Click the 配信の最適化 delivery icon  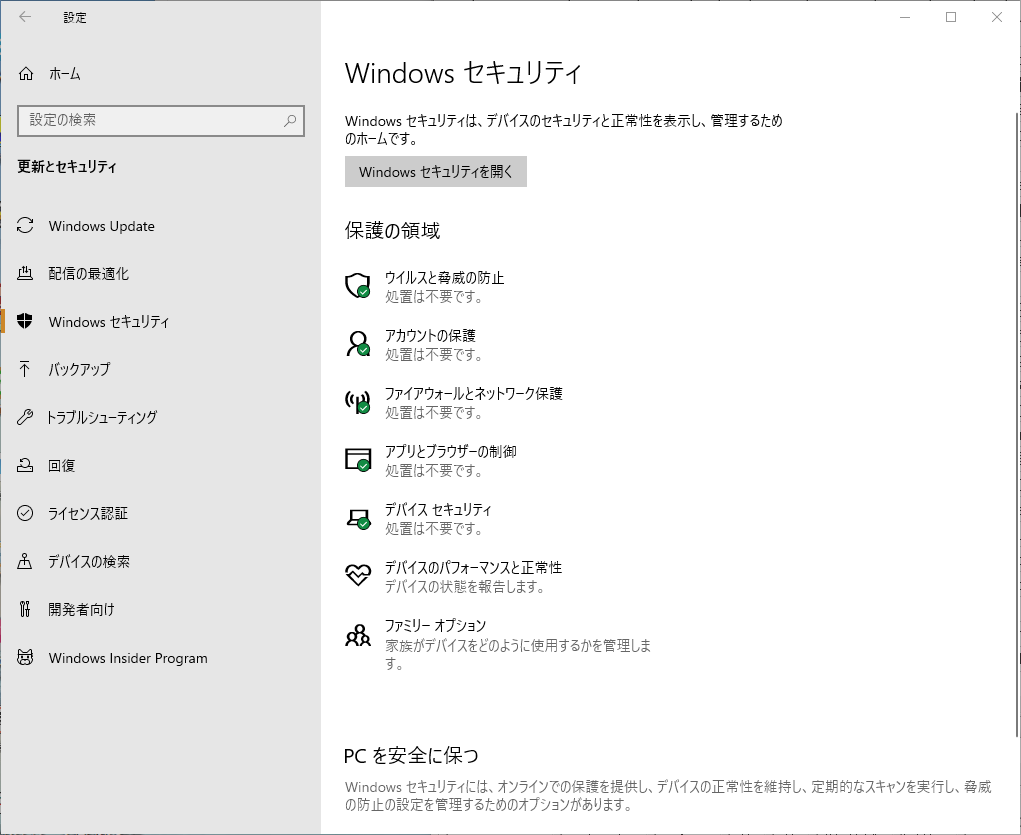click(25, 274)
